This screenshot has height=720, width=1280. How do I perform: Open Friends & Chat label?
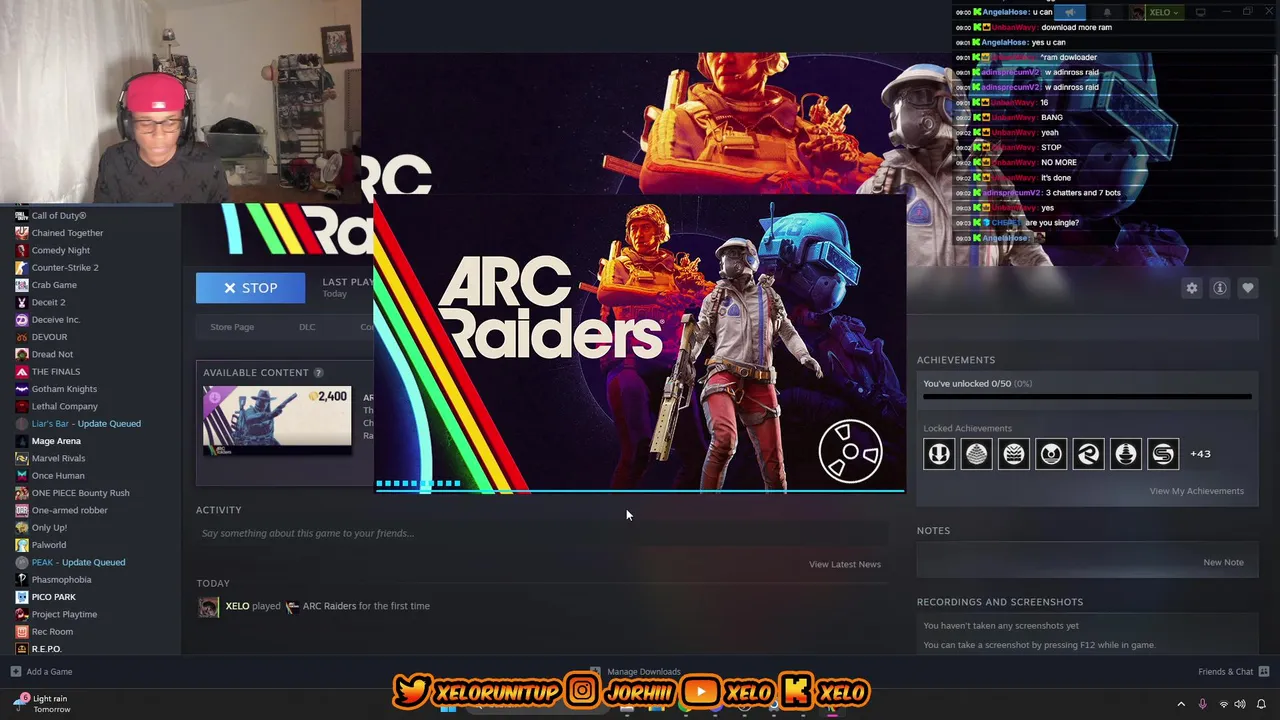(1225, 672)
